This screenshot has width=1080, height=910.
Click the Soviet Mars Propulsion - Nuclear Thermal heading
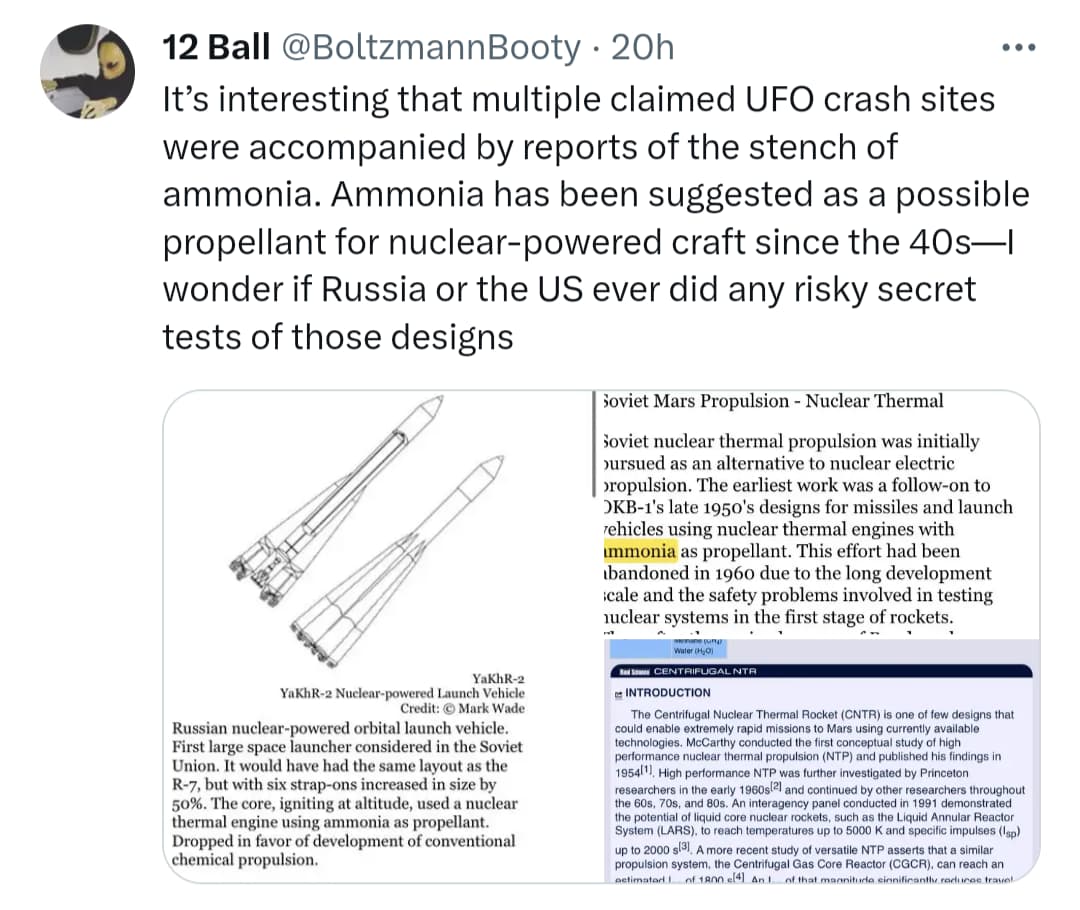(773, 401)
